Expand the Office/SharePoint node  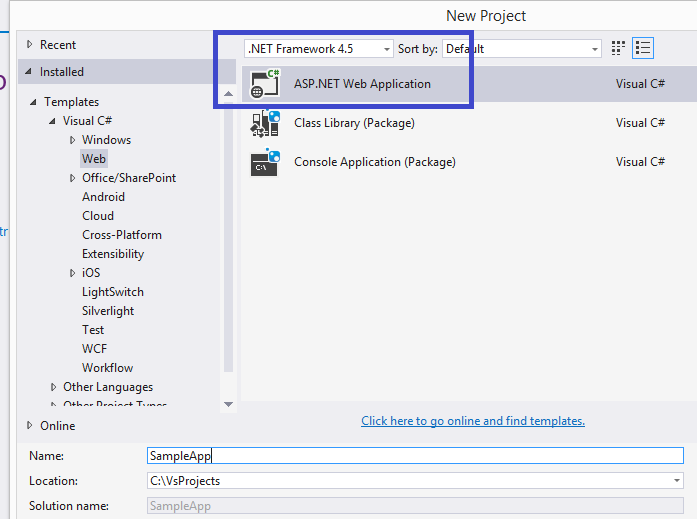point(73,178)
